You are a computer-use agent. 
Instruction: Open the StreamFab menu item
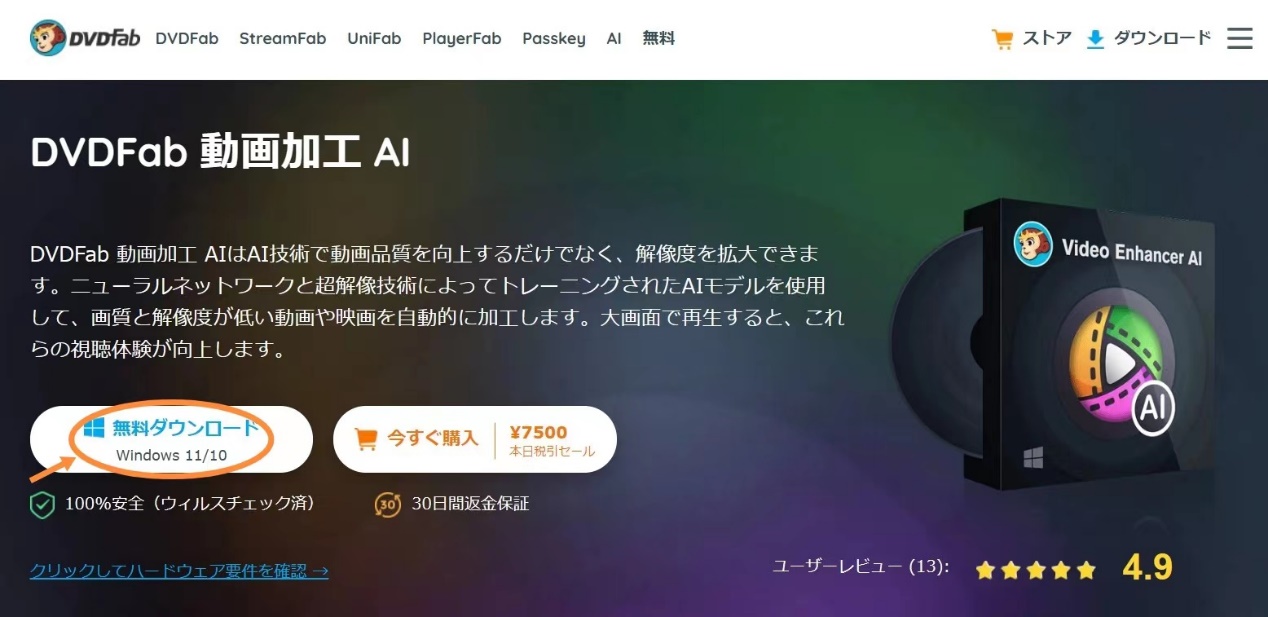283,39
